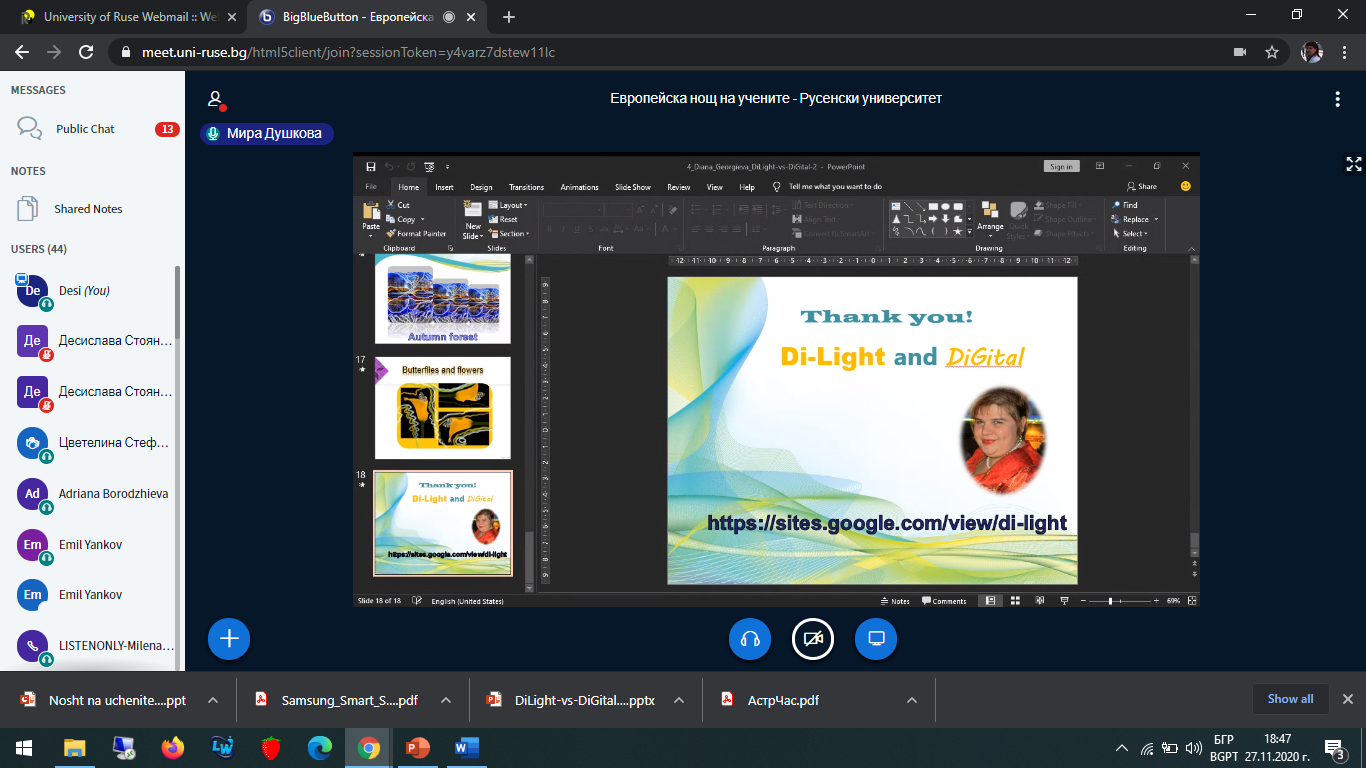Make presentation fullscreen with the arrows icon
1366x768 pixels.
pos(1354,164)
